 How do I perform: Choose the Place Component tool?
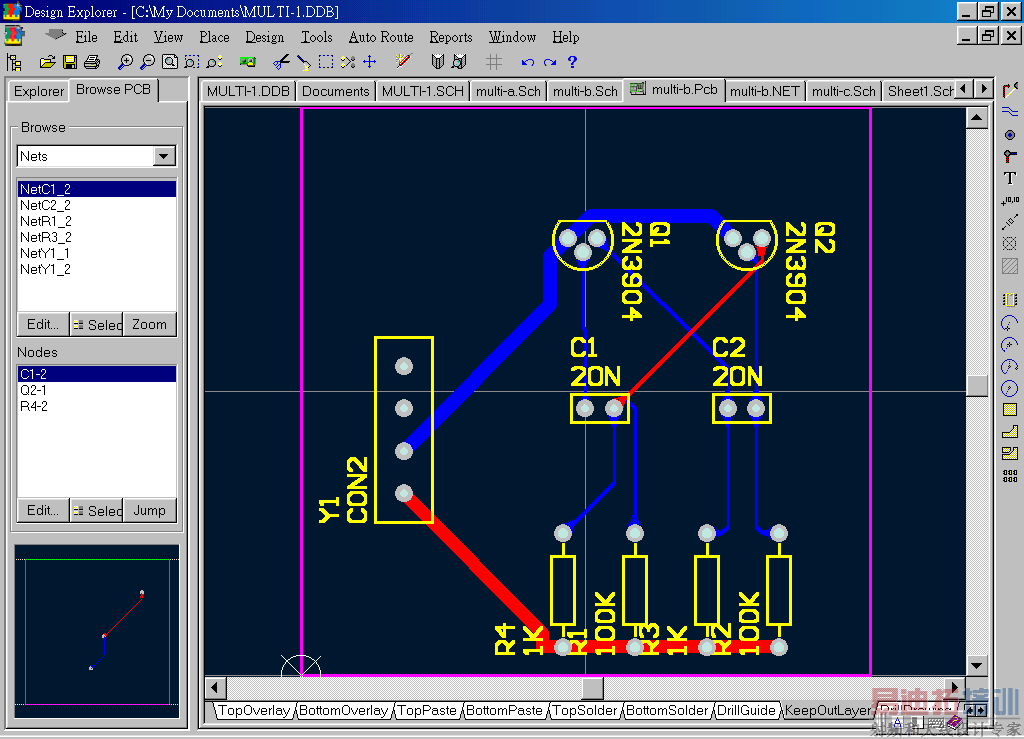(x=1009, y=300)
